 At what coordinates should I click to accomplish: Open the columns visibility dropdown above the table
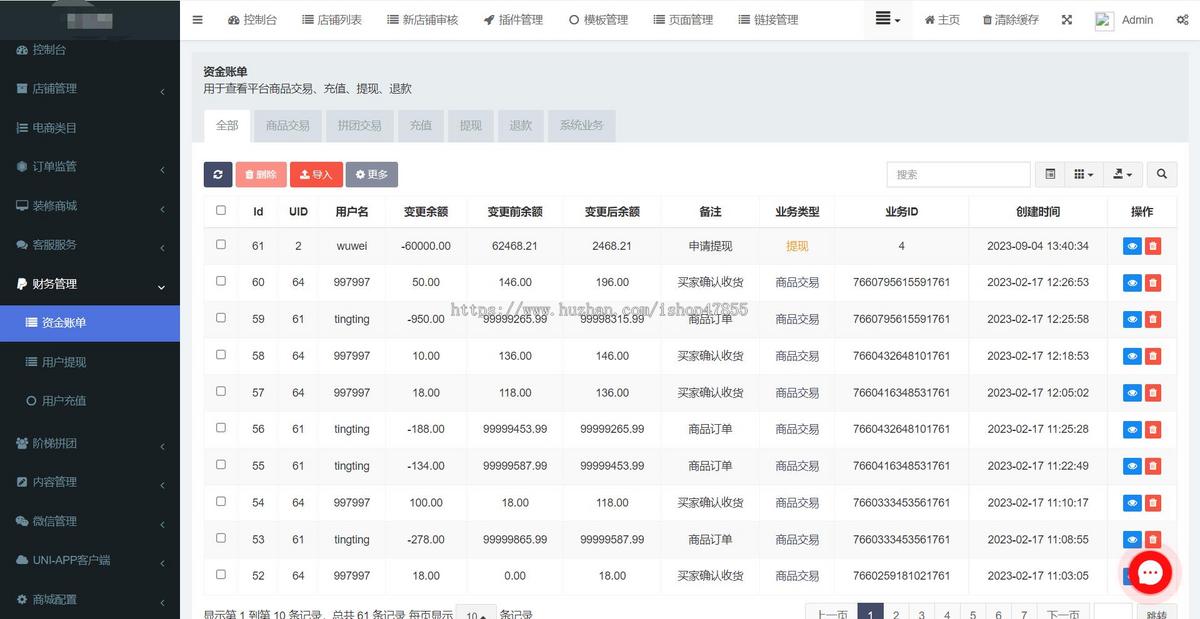[1083, 174]
